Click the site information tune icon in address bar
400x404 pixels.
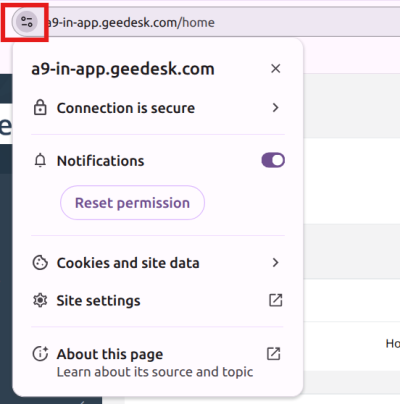click(x=27, y=22)
